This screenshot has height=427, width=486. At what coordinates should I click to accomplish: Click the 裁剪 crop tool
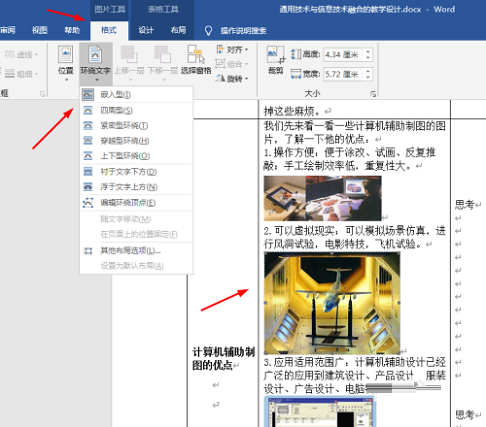pos(276,60)
